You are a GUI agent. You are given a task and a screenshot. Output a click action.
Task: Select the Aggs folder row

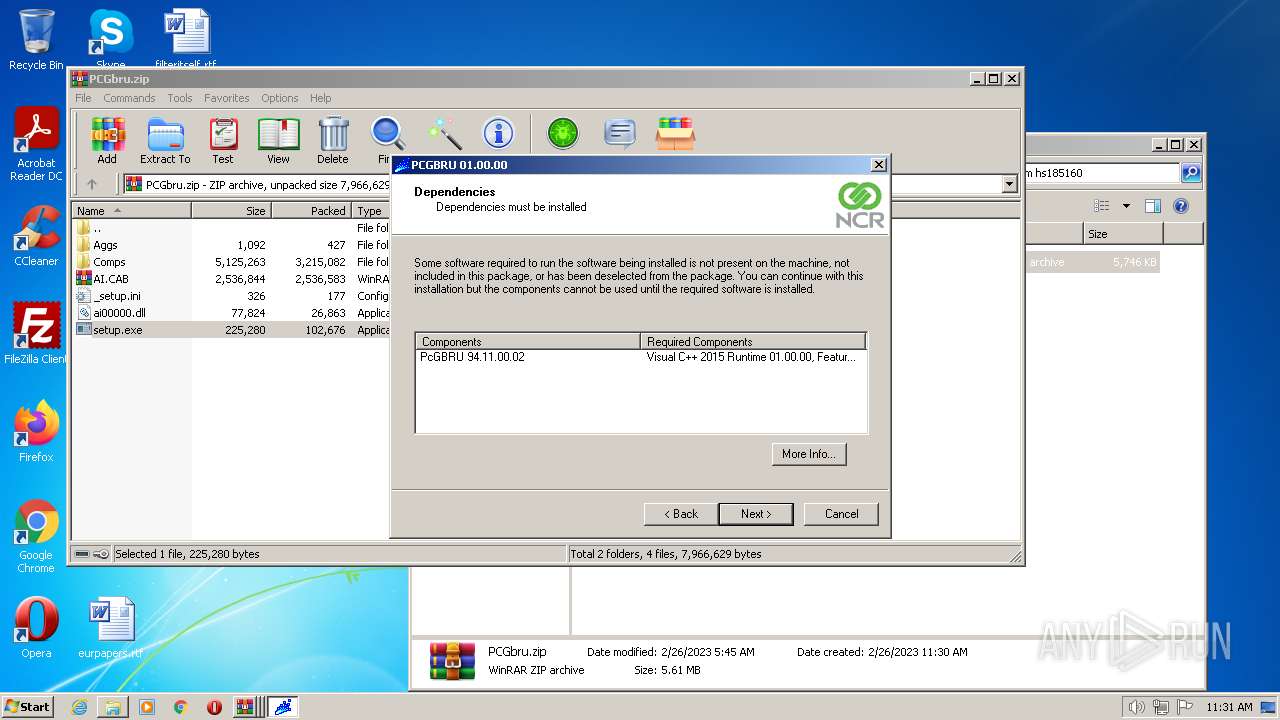pyautogui.click(x=231, y=245)
